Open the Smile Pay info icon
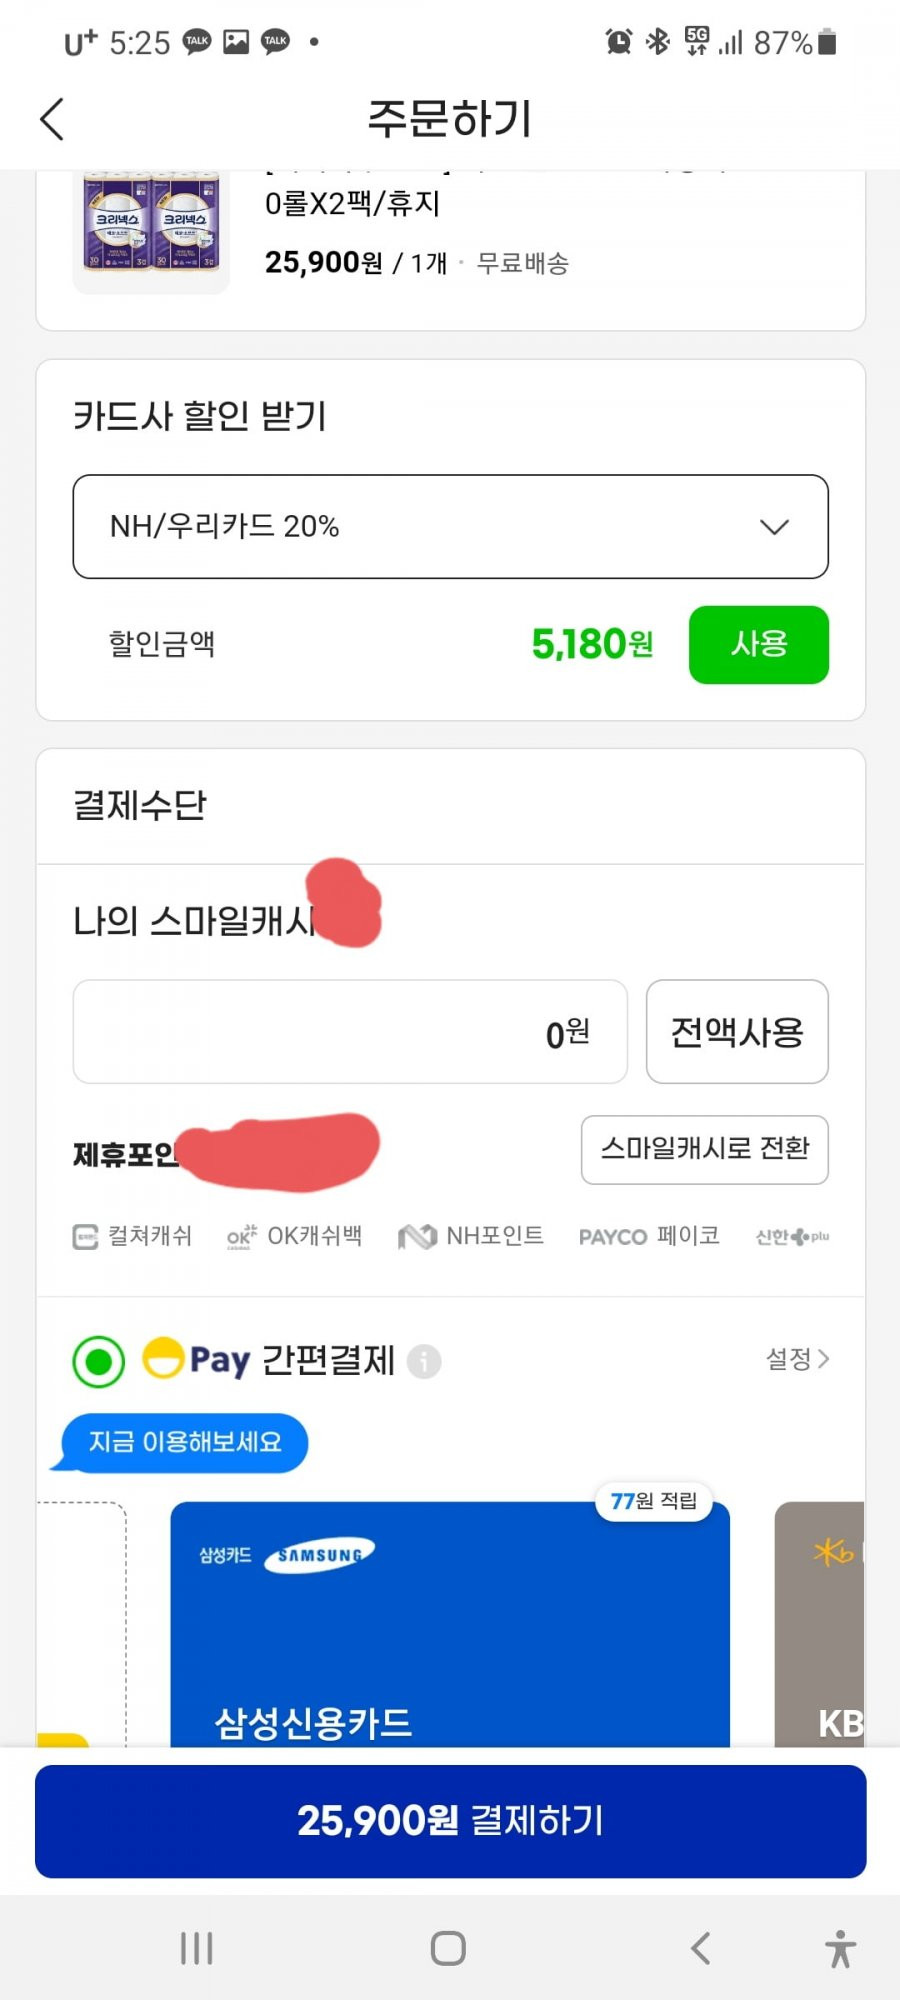This screenshot has width=900, height=2000. [x=424, y=1361]
